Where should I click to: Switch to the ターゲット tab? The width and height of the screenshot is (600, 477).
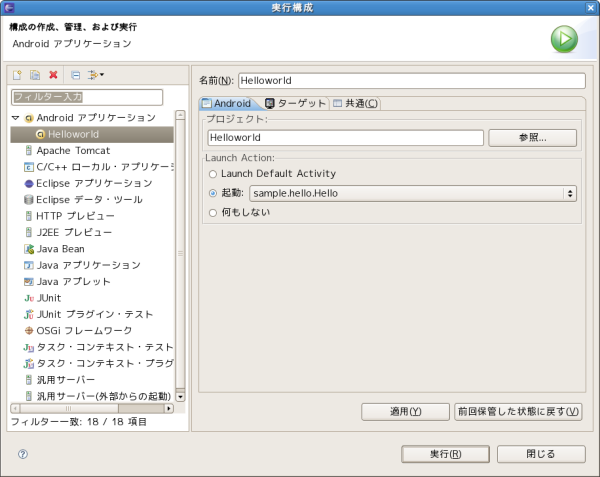click(295, 103)
